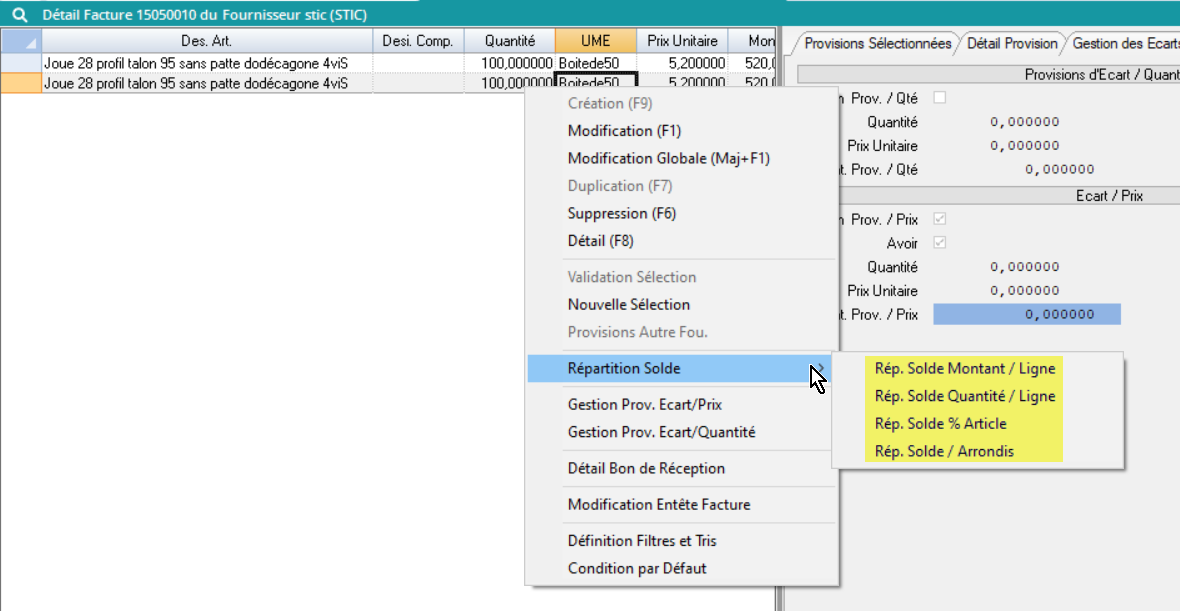Click the UME column header

595,41
